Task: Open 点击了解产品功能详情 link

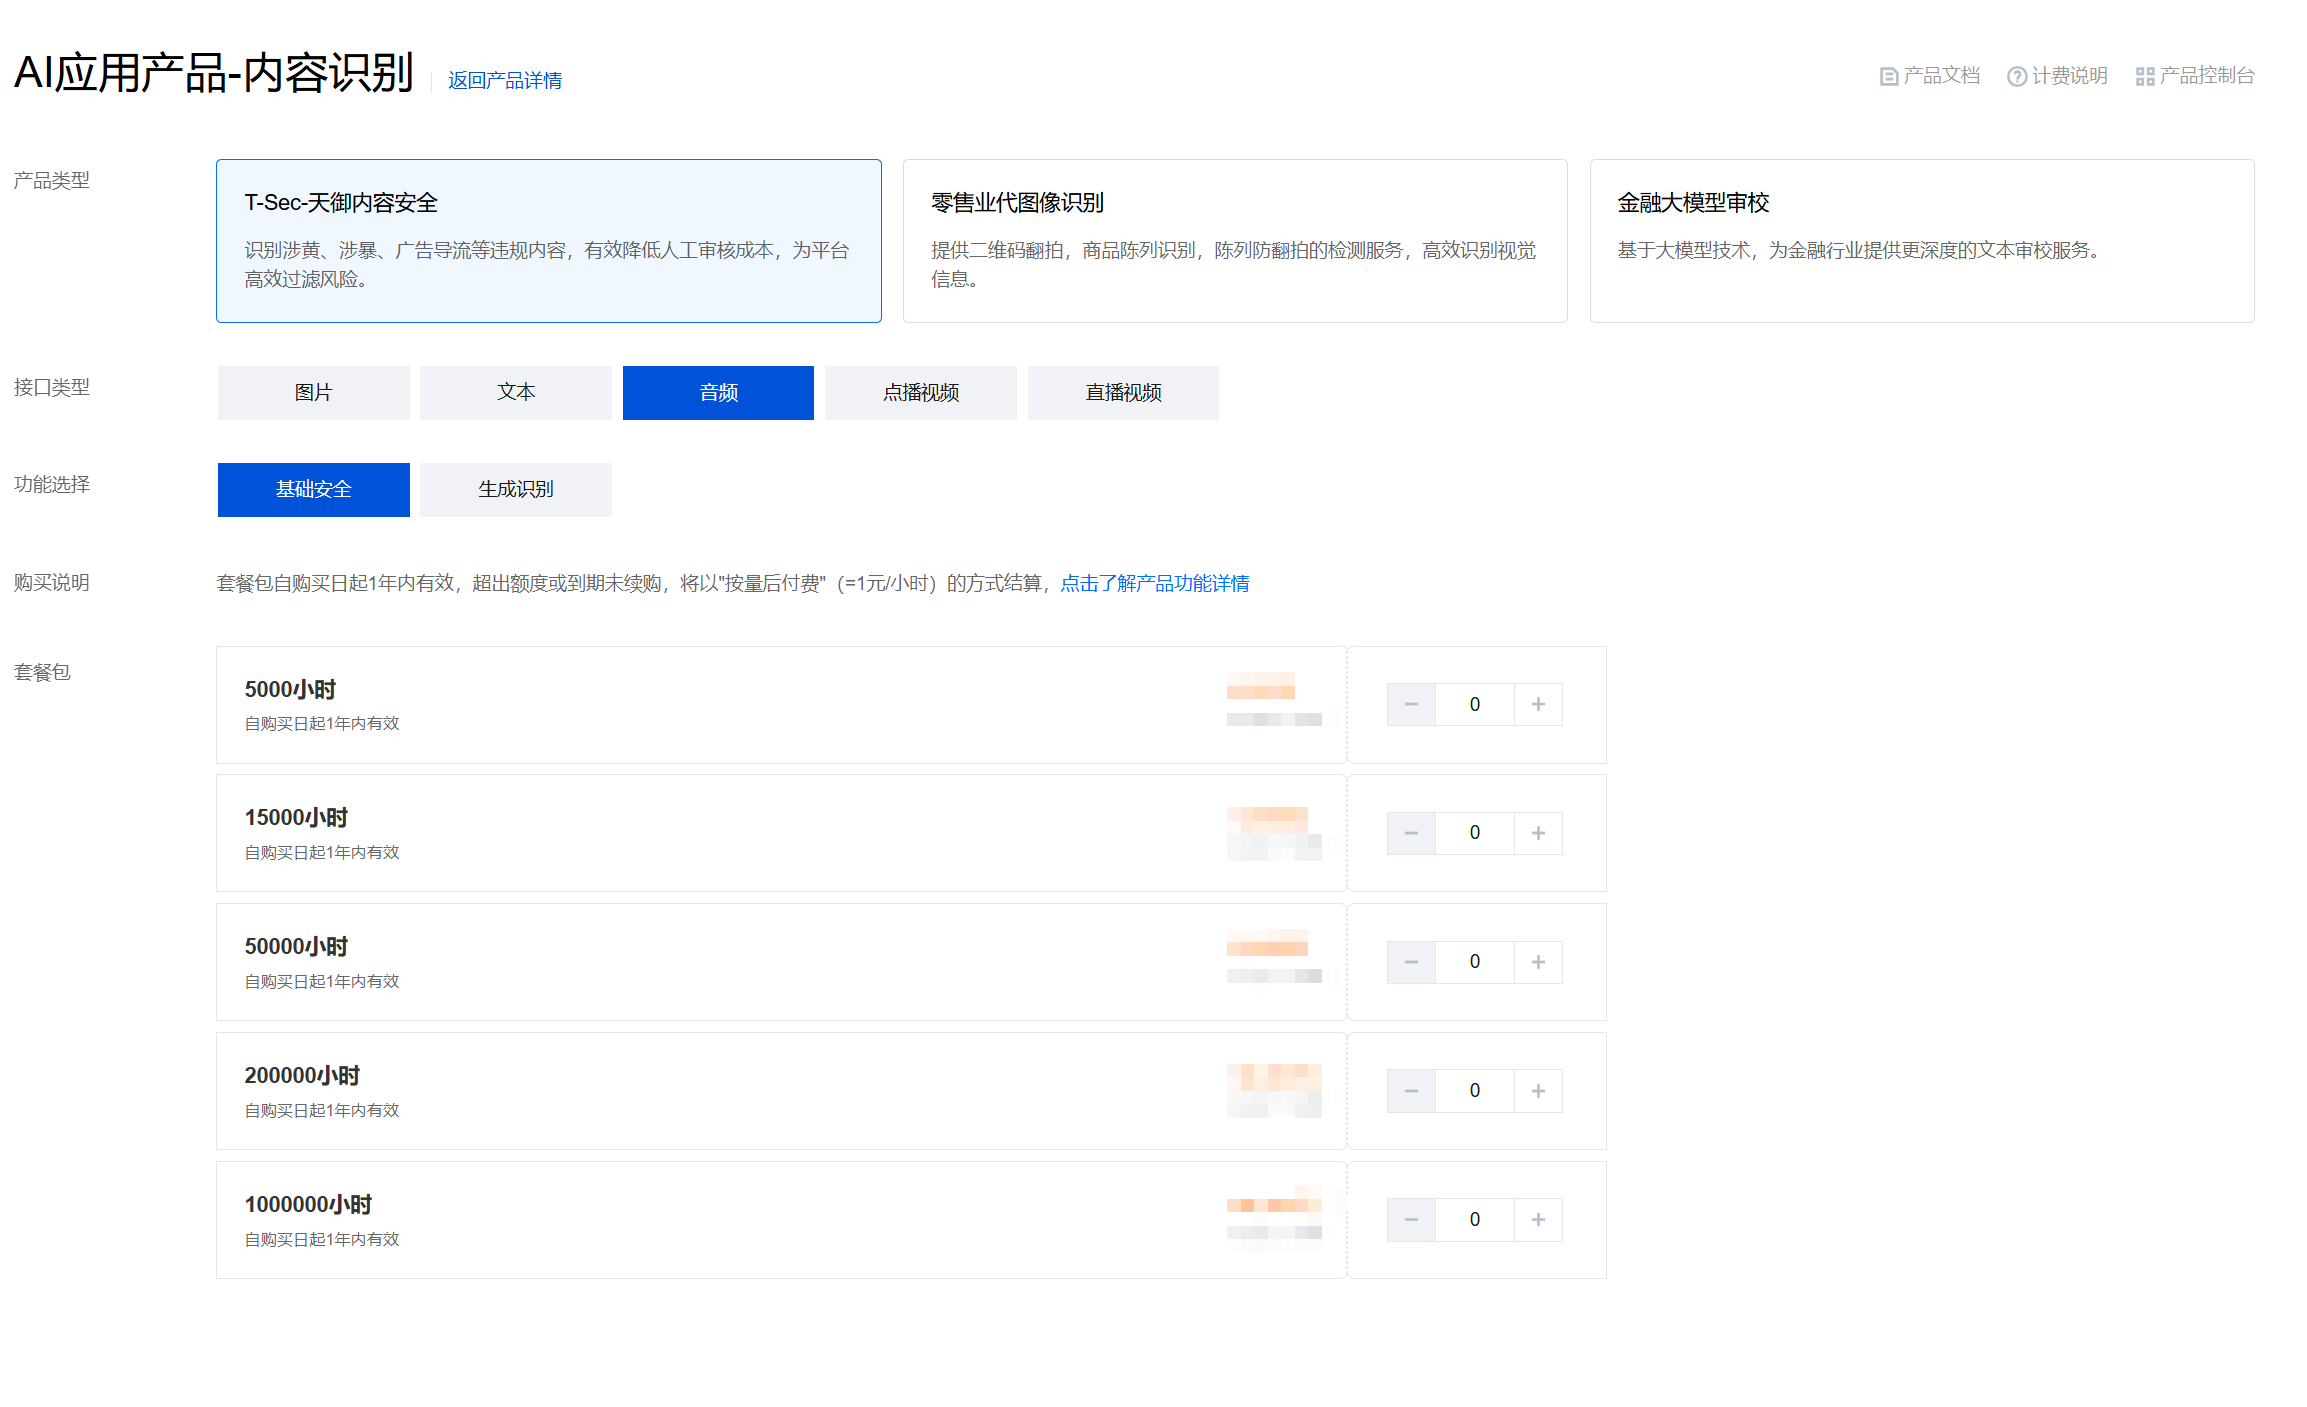Action: click(1154, 583)
